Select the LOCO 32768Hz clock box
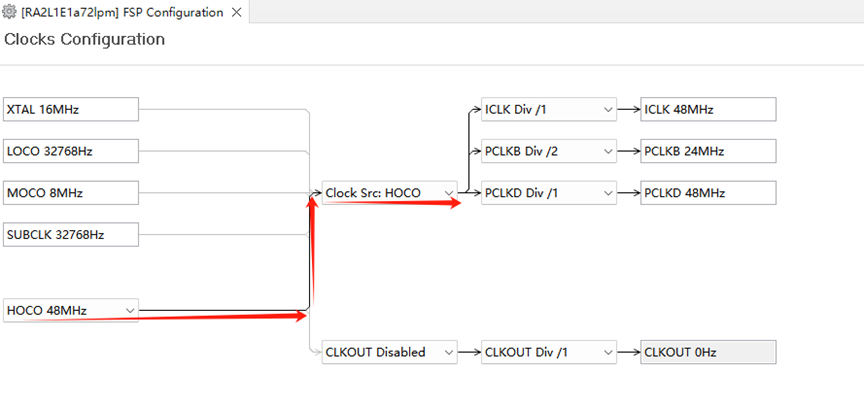This screenshot has width=864, height=406. coord(71,151)
